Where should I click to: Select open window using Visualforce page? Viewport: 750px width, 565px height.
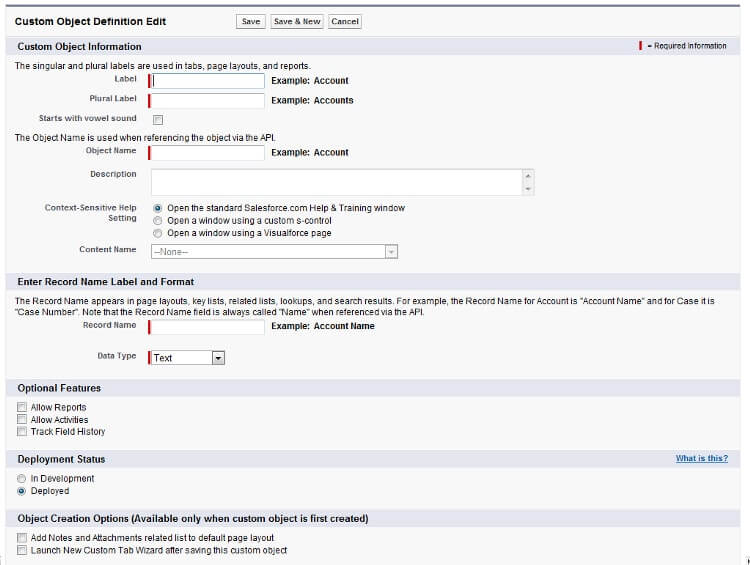tap(157, 233)
